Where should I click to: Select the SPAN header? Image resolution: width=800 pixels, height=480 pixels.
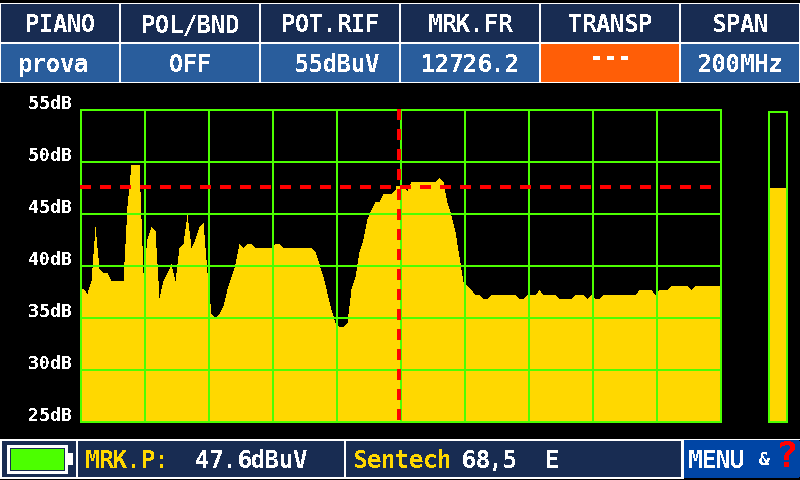tap(740, 23)
